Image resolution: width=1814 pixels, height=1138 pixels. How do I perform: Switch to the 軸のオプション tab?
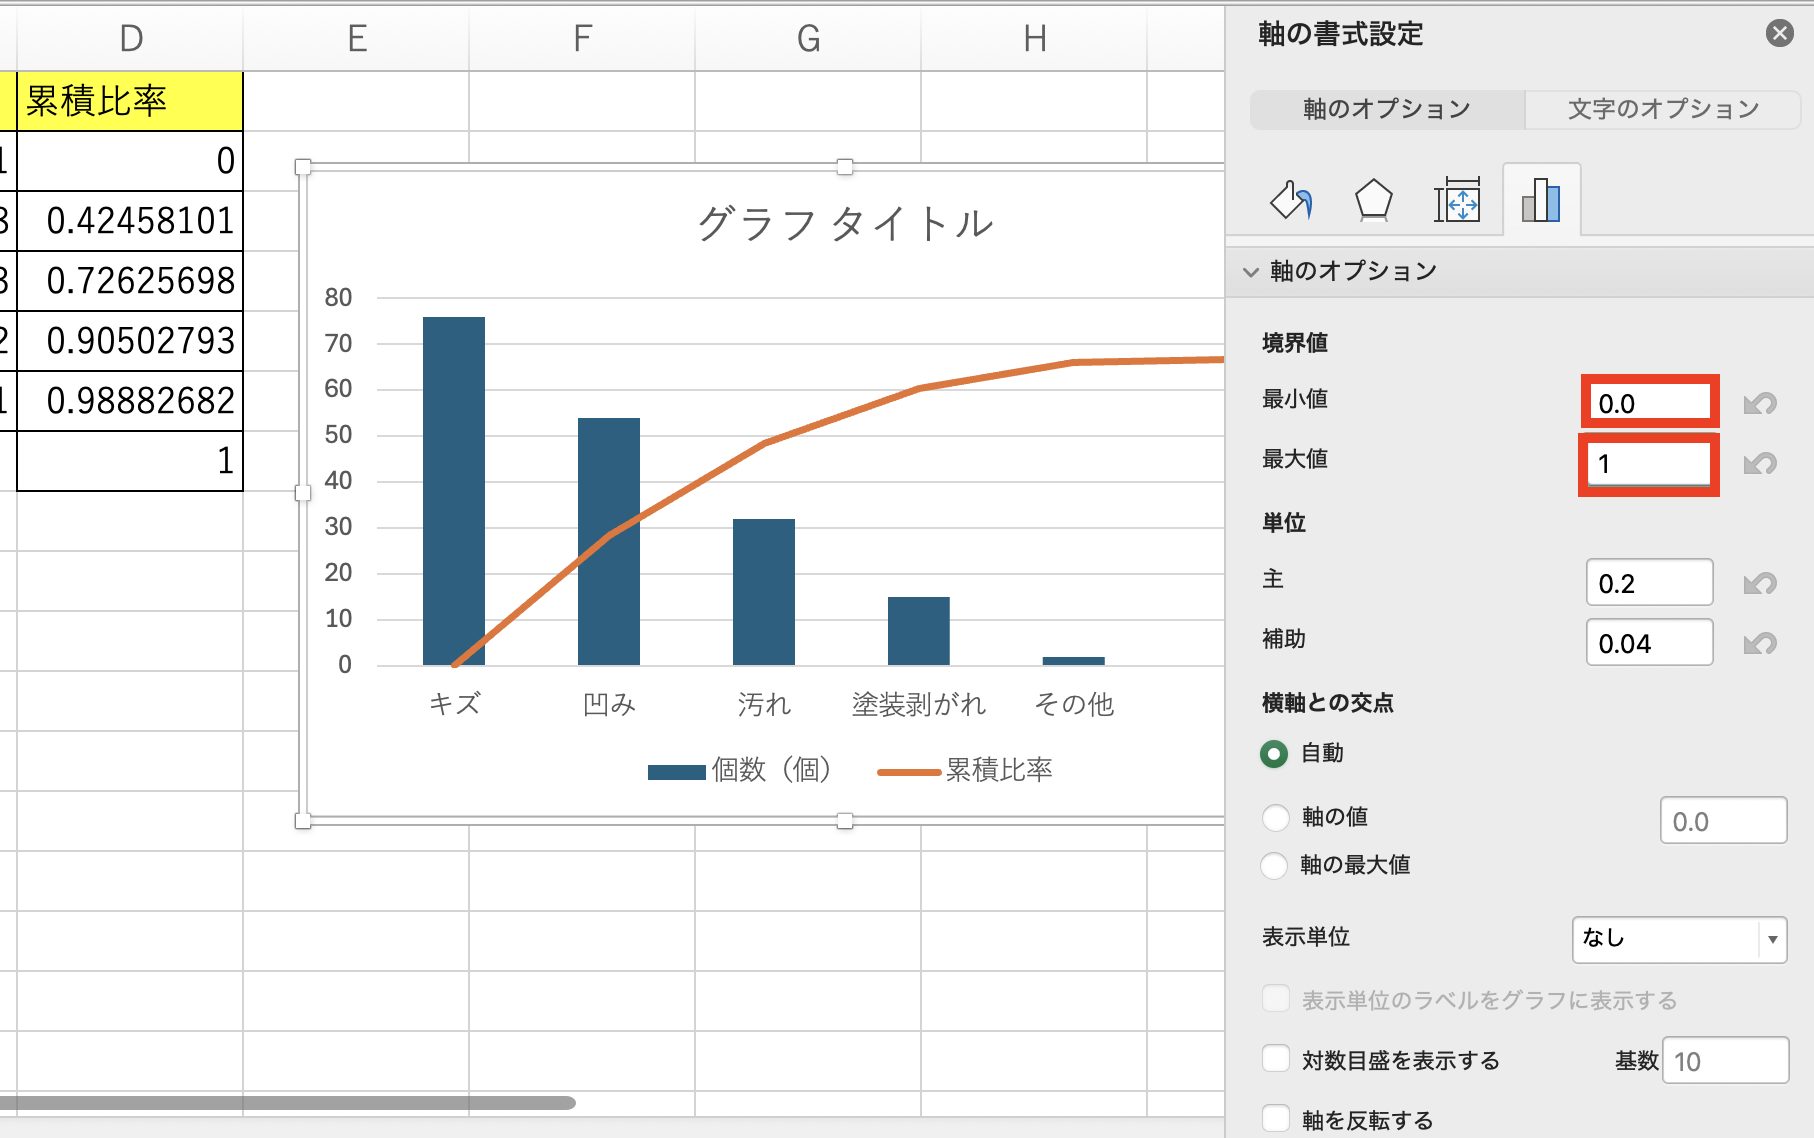pos(1387,109)
